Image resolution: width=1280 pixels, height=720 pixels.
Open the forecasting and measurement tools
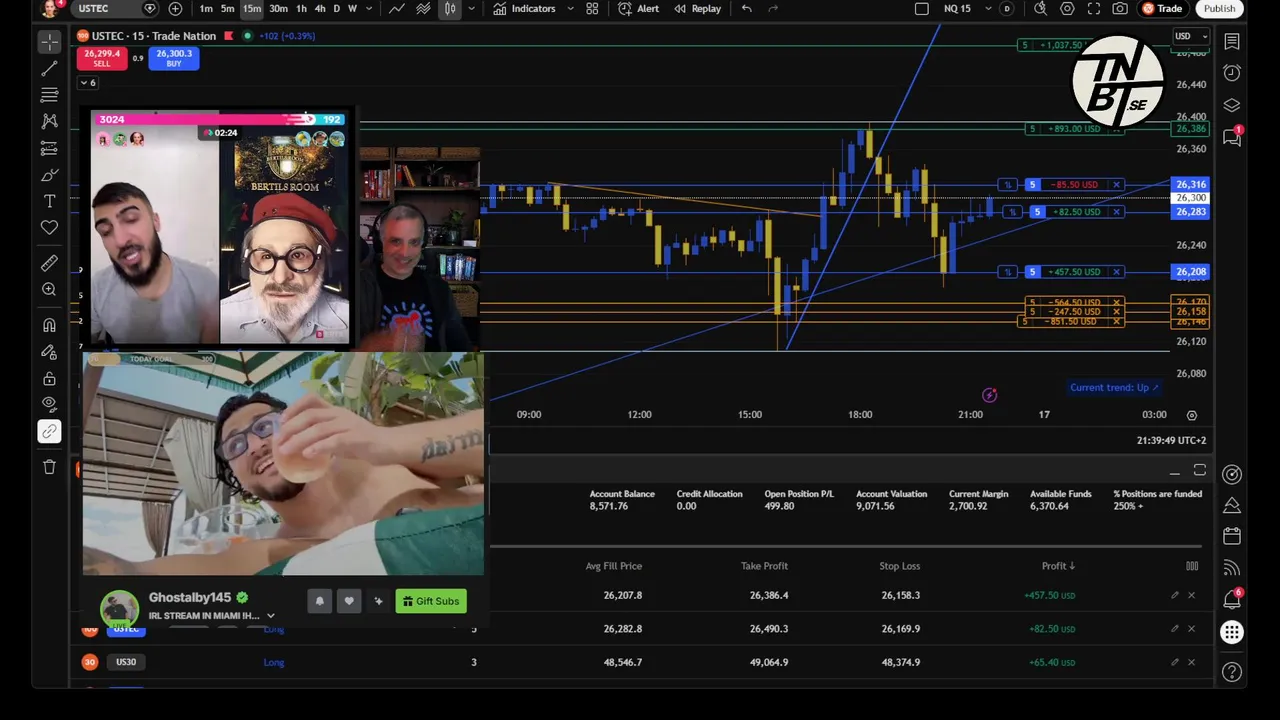49,148
